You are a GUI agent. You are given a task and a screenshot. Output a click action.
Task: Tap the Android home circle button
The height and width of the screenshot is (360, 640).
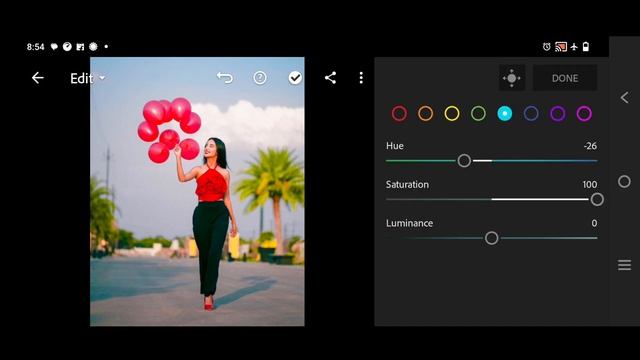624,182
